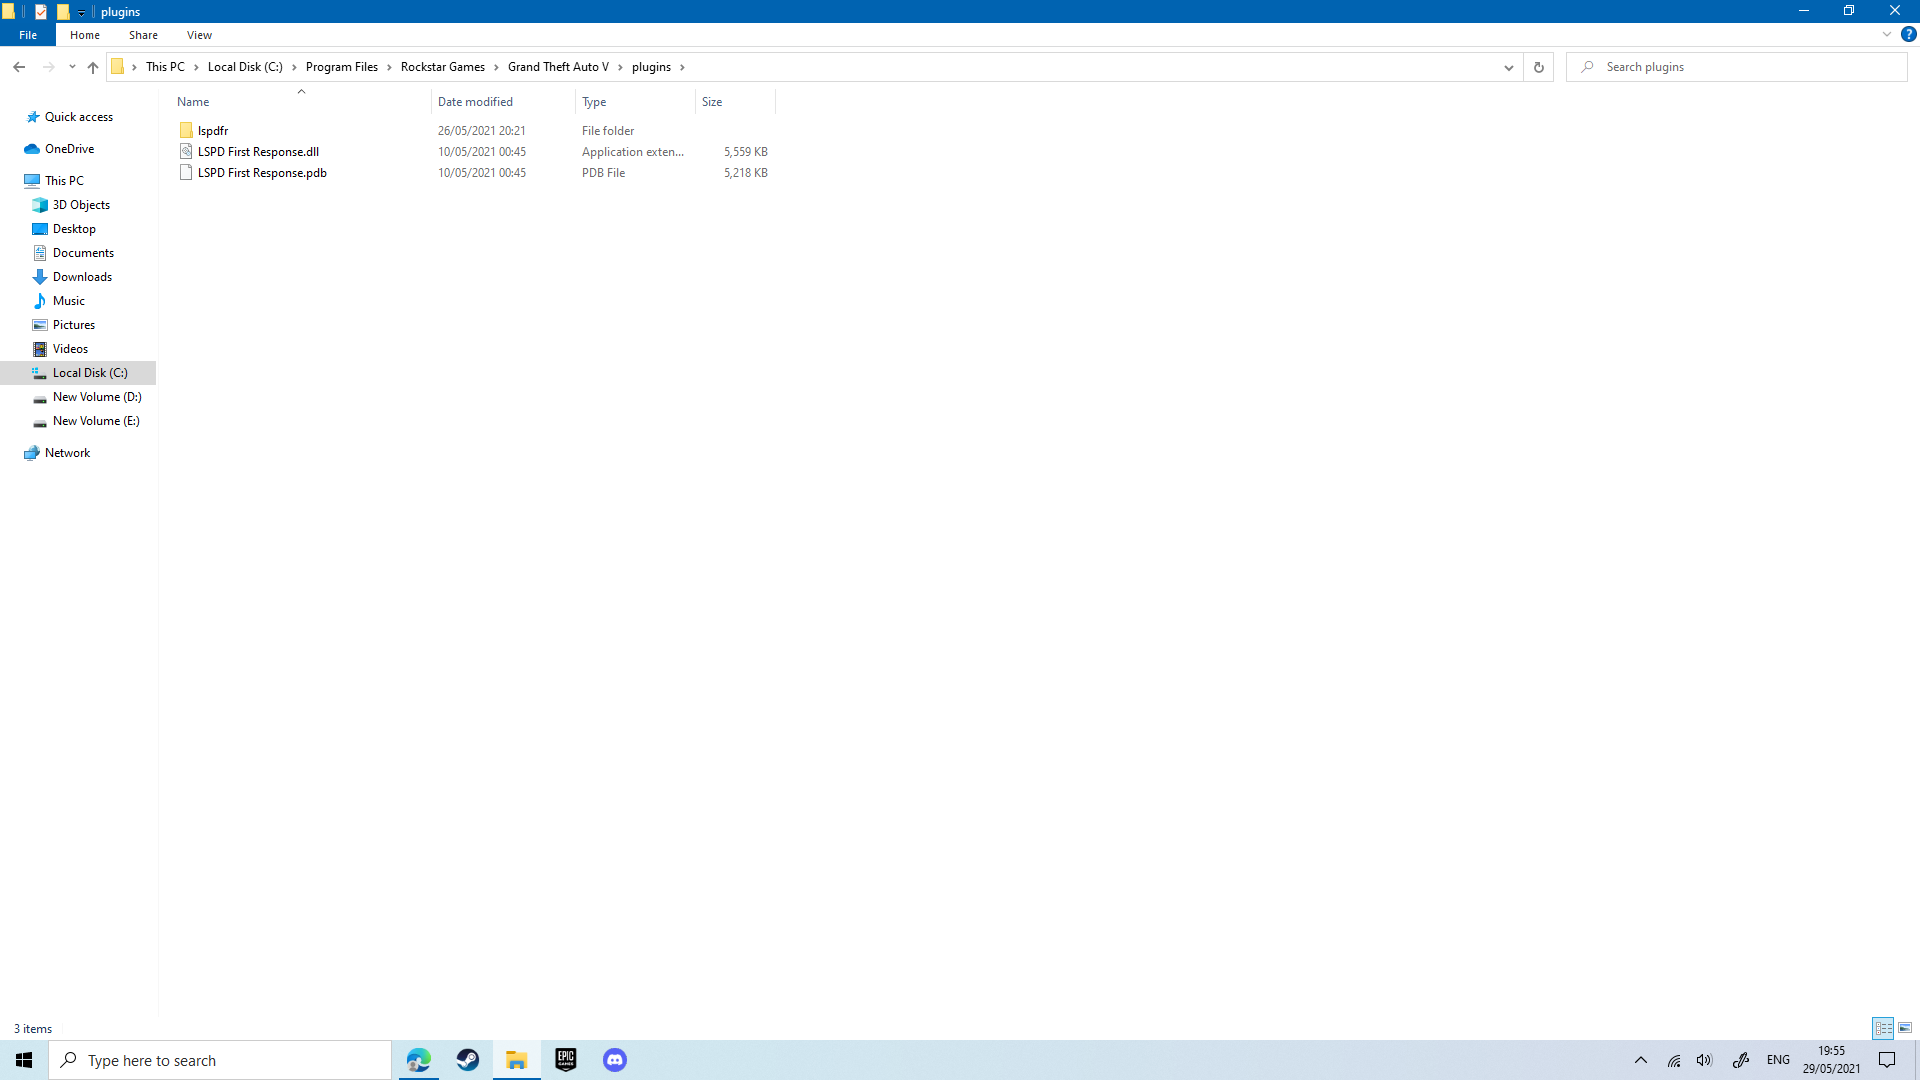Select the lspdfr folder icon

tap(186, 131)
